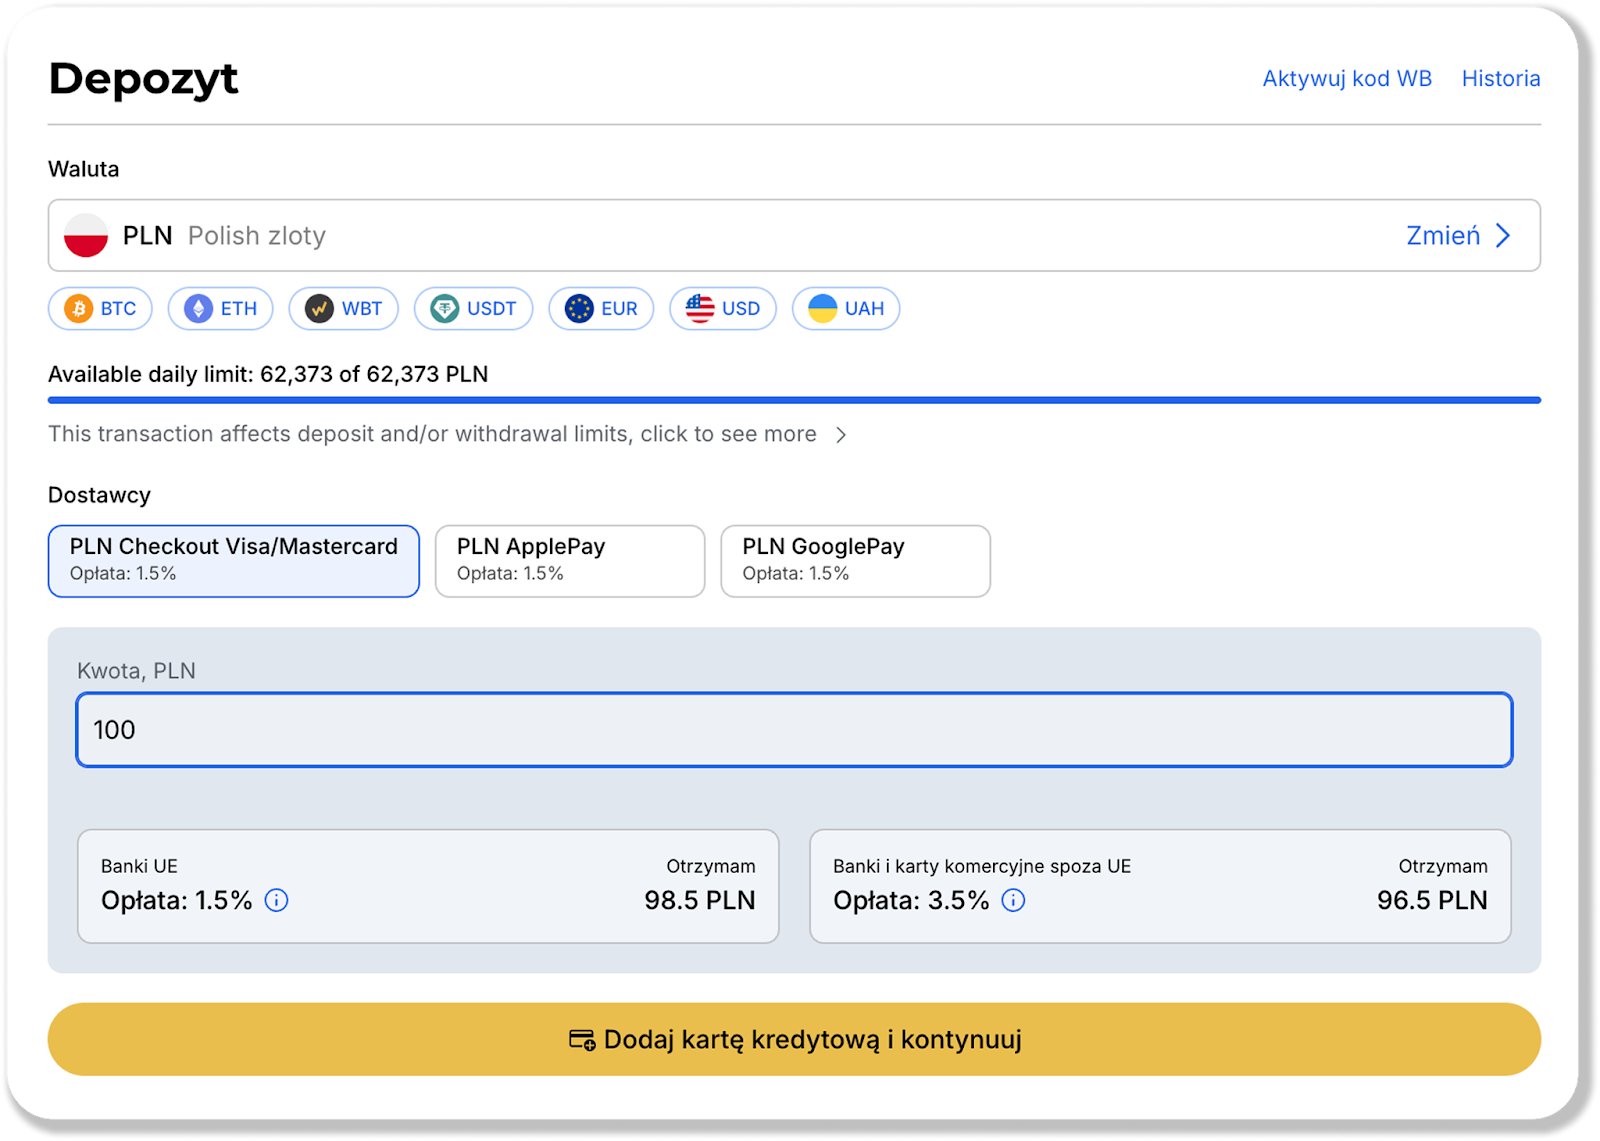The image size is (1600, 1141).
Task: Select the BTC Bitcoin currency icon
Action: point(79,309)
